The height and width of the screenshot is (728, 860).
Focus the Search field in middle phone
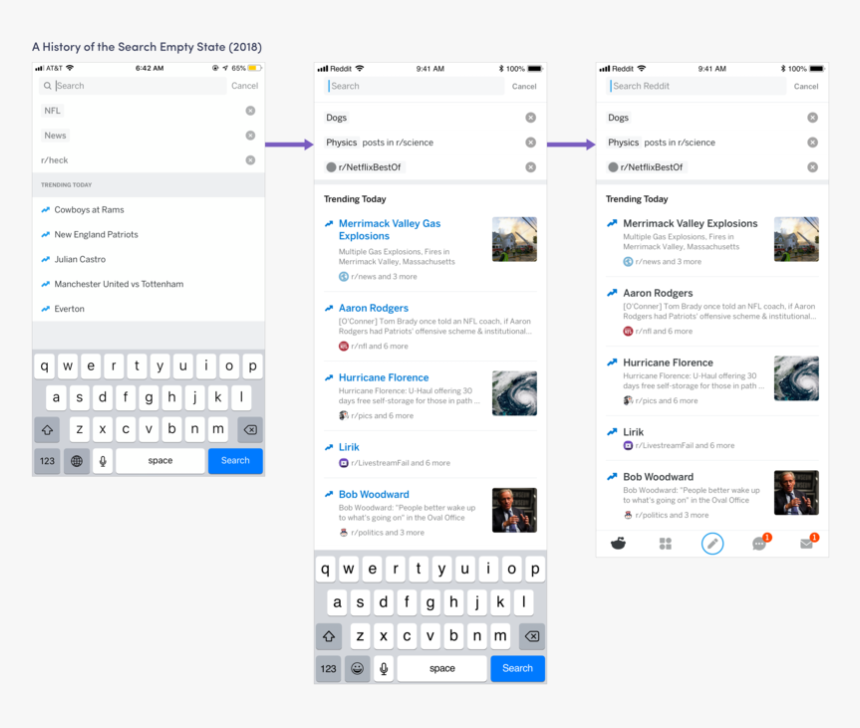[x=414, y=86]
